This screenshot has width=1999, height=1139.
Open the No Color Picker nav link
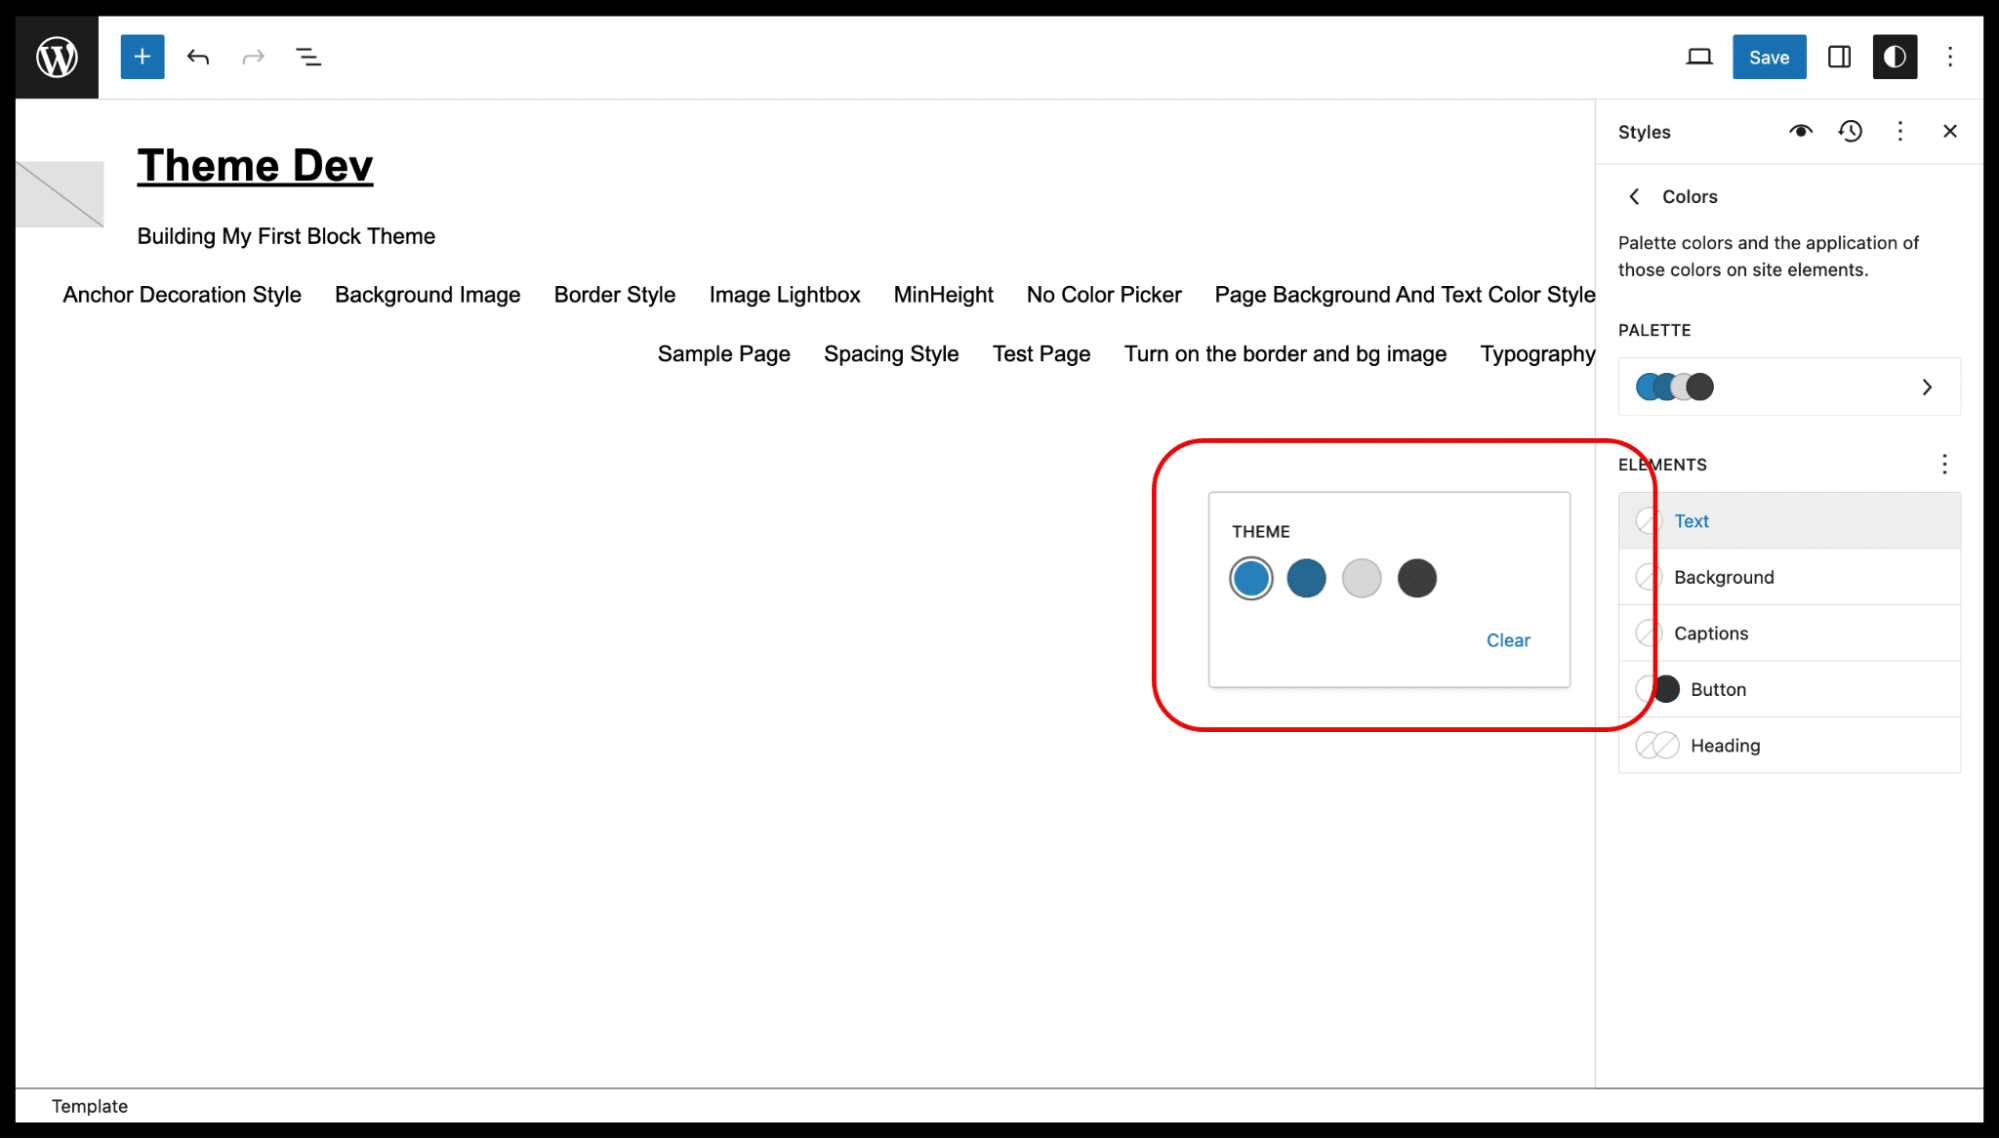[x=1104, y=295]
